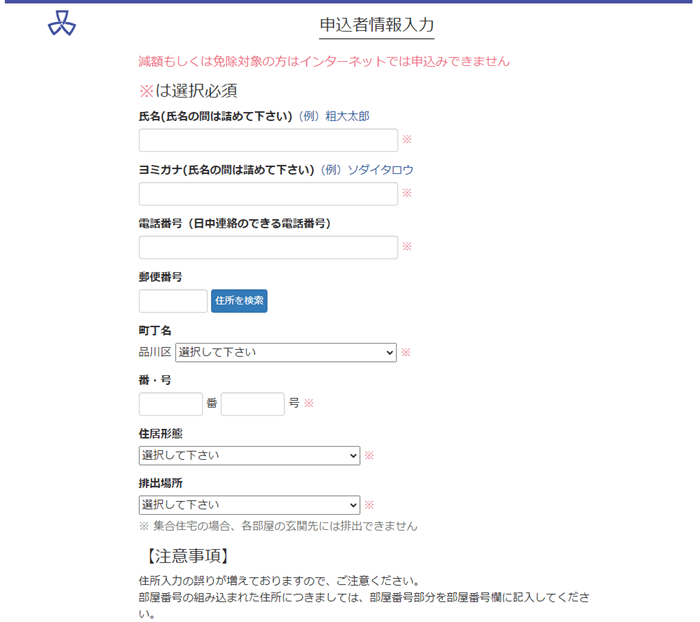Focus the 番 block number field
This screenshot has width=700, height=622.
171,404
